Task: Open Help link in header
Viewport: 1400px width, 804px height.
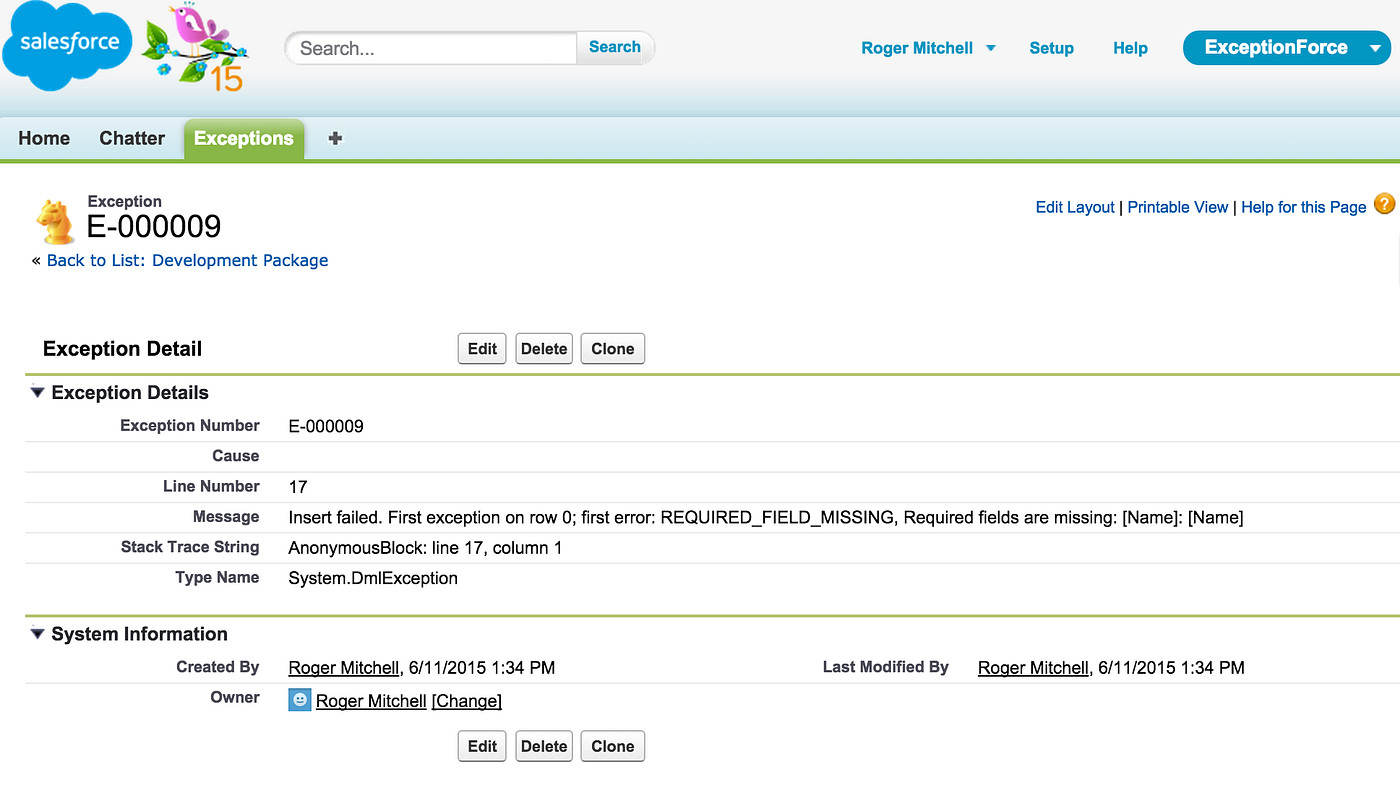Action: (x=1130, y=48)
